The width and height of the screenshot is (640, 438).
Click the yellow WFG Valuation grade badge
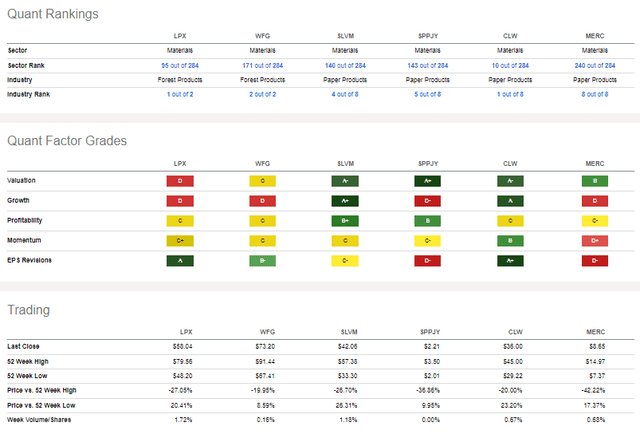click(262, 181)
